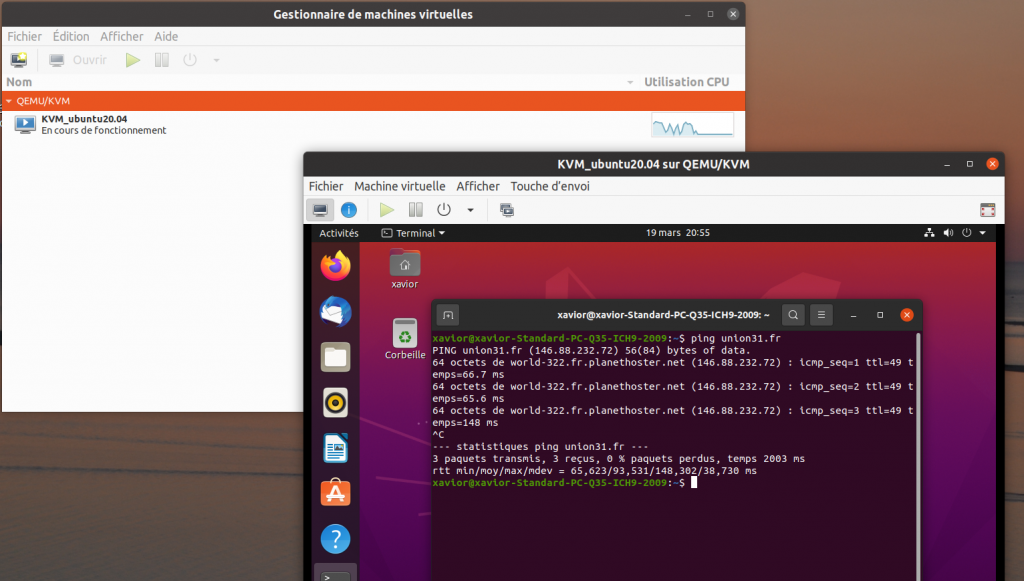Show virtual hardware details info icon
Image resolution: width=1024 pixels, height=581 pixels.
[x=349, y=210]
